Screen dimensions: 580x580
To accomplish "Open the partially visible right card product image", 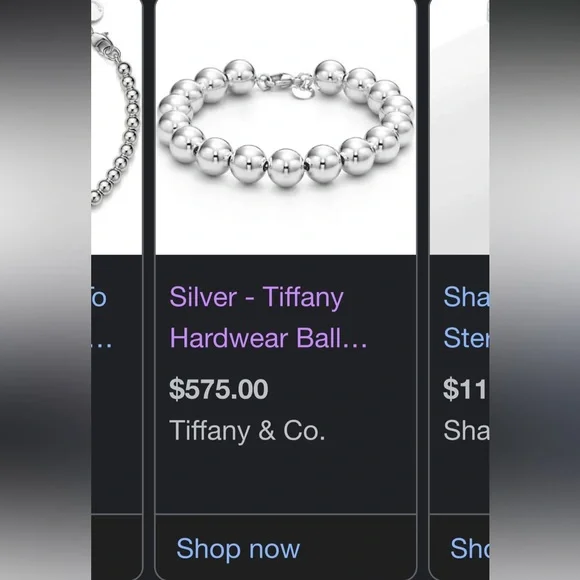I will click(459, 127).
